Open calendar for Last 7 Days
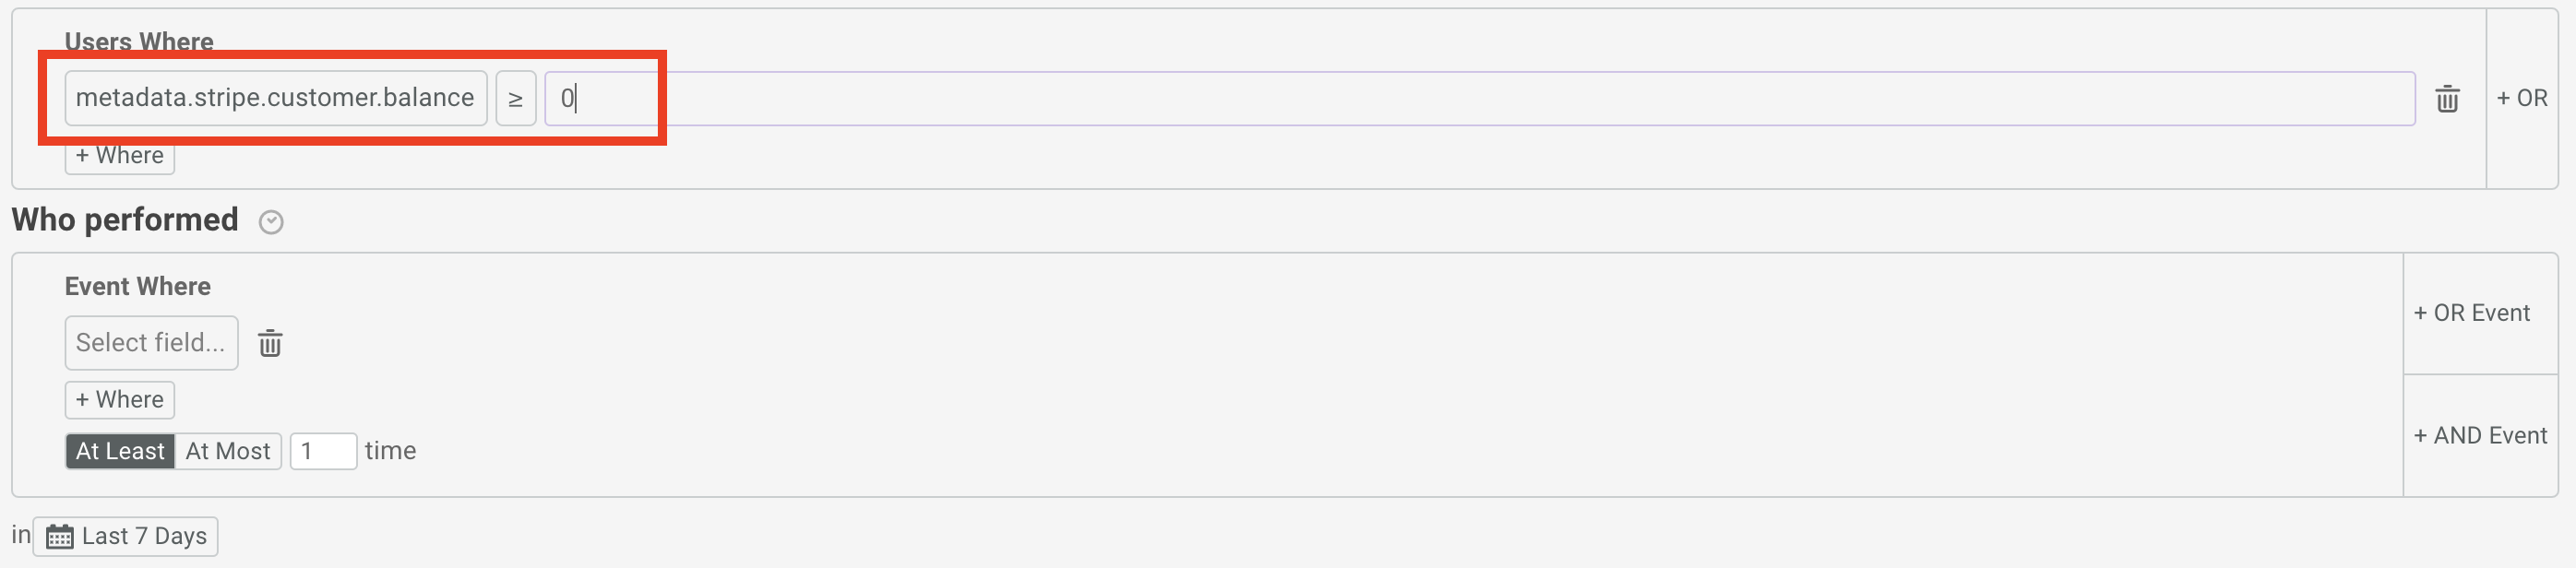 pyautogui.click(x=59, y=537)
